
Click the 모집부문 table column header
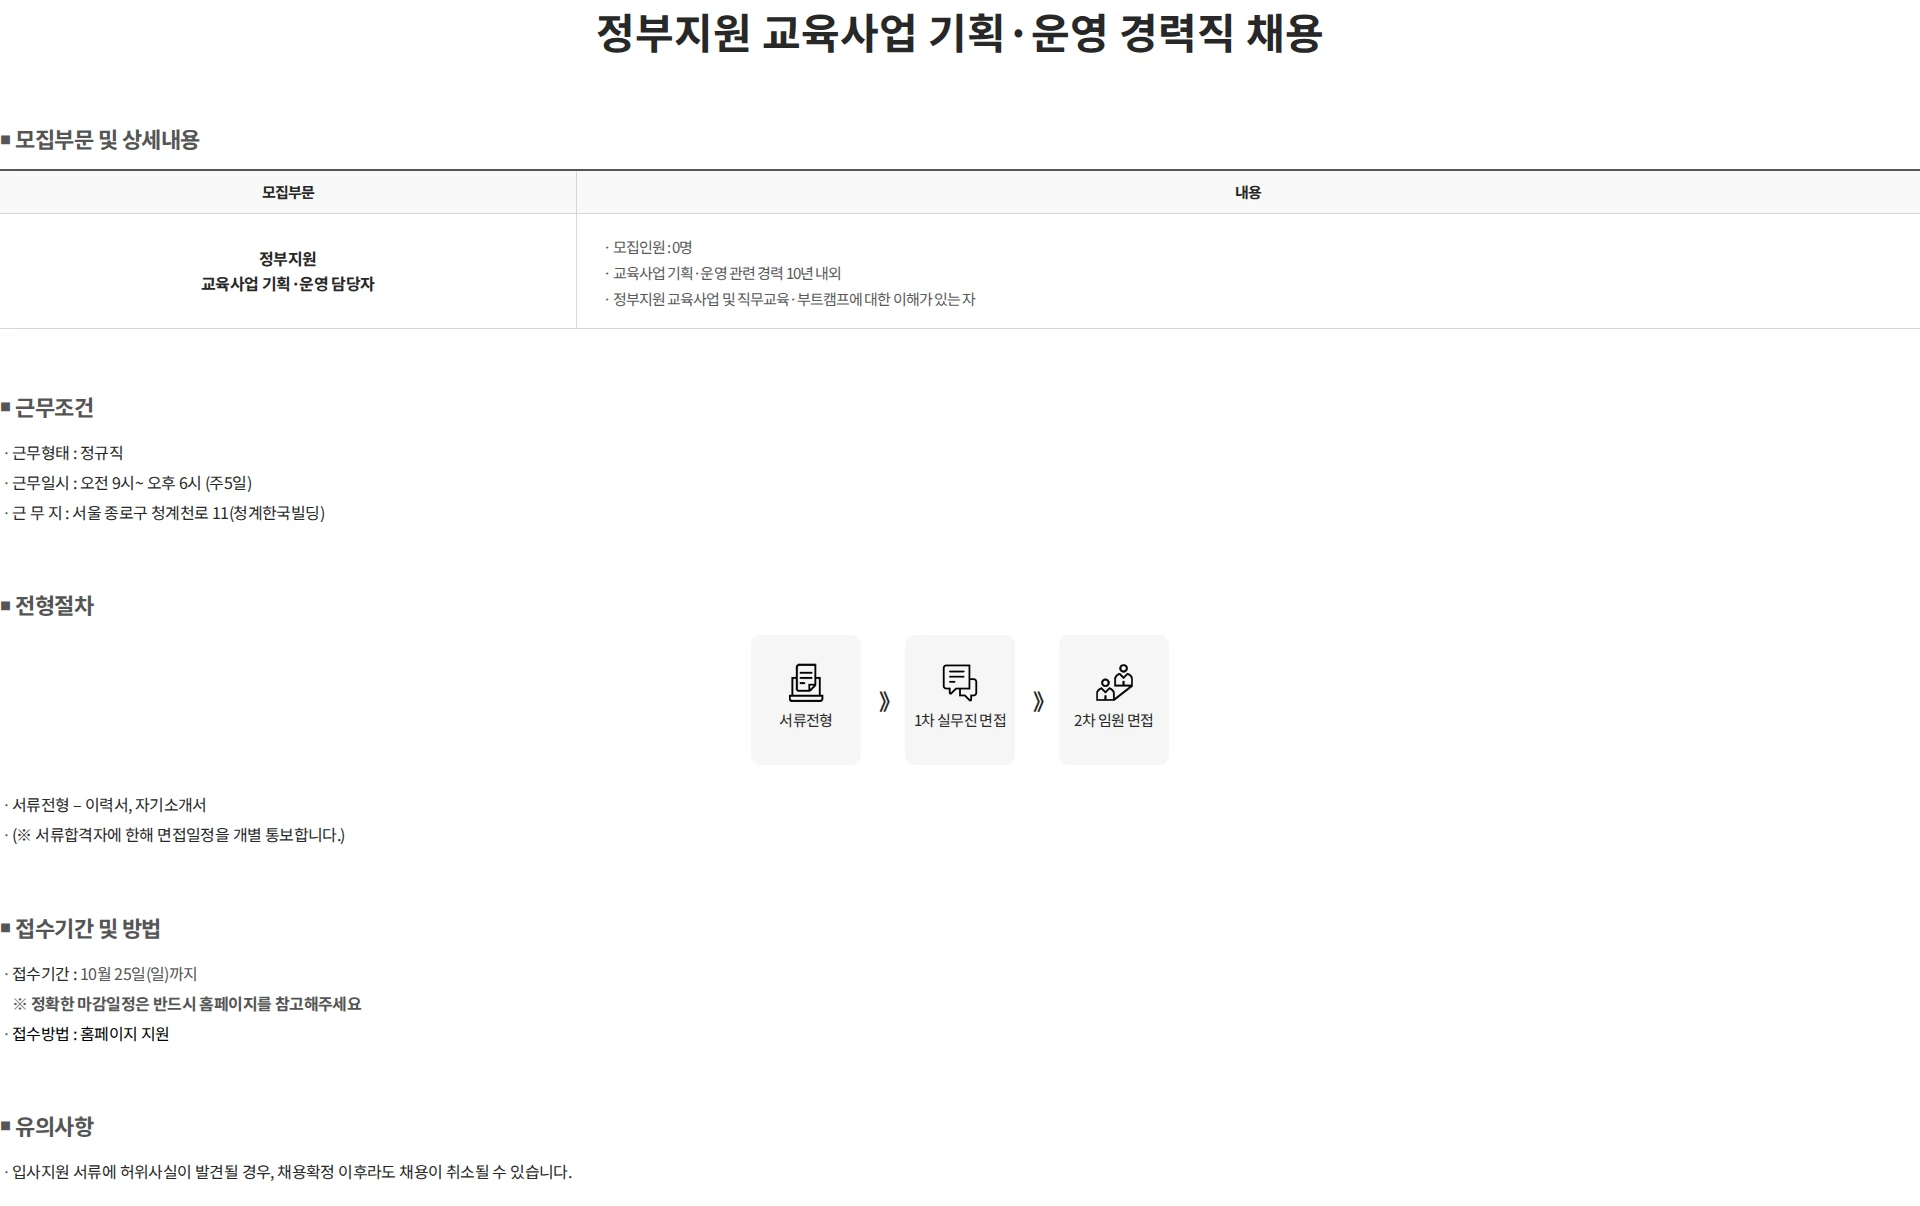point(288,192)
